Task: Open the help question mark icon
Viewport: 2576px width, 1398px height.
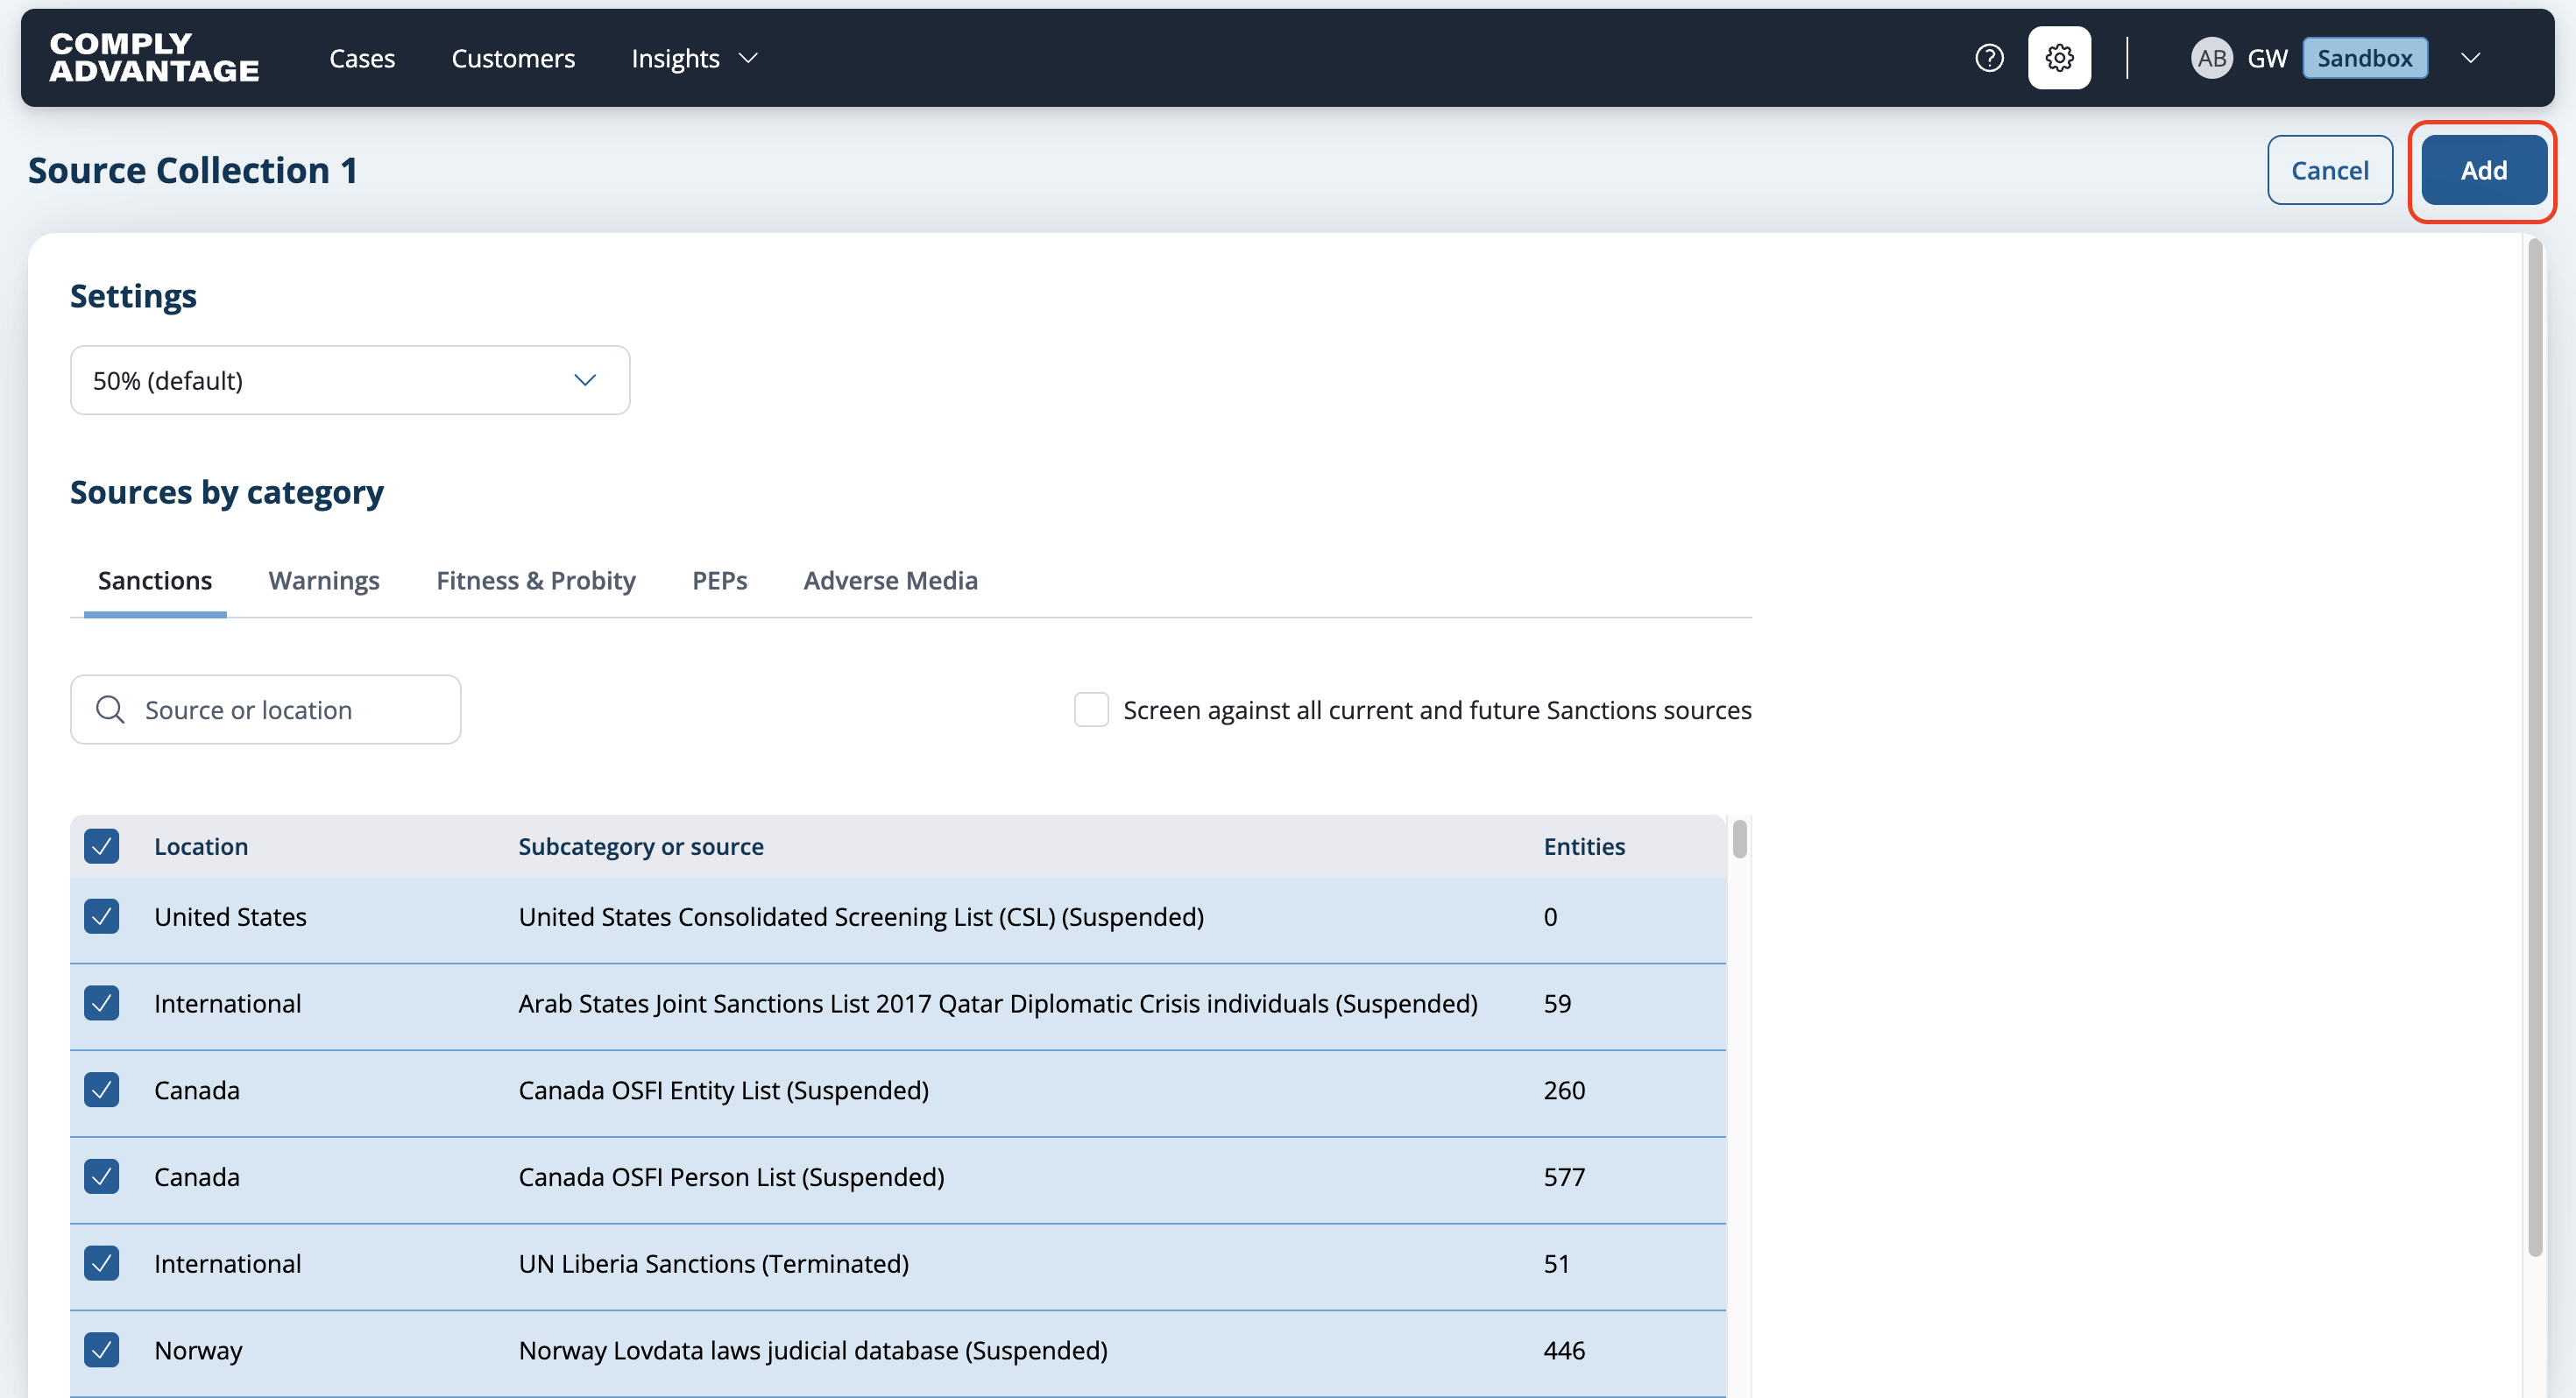Action: coord(1989,58)
